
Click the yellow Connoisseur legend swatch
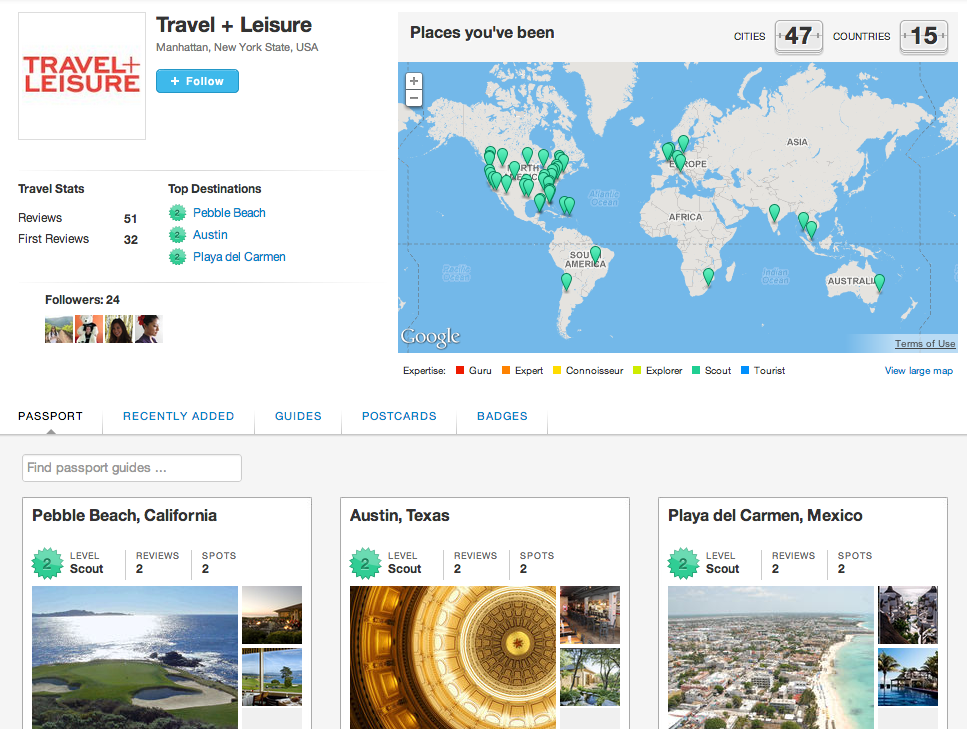point(557,370)
